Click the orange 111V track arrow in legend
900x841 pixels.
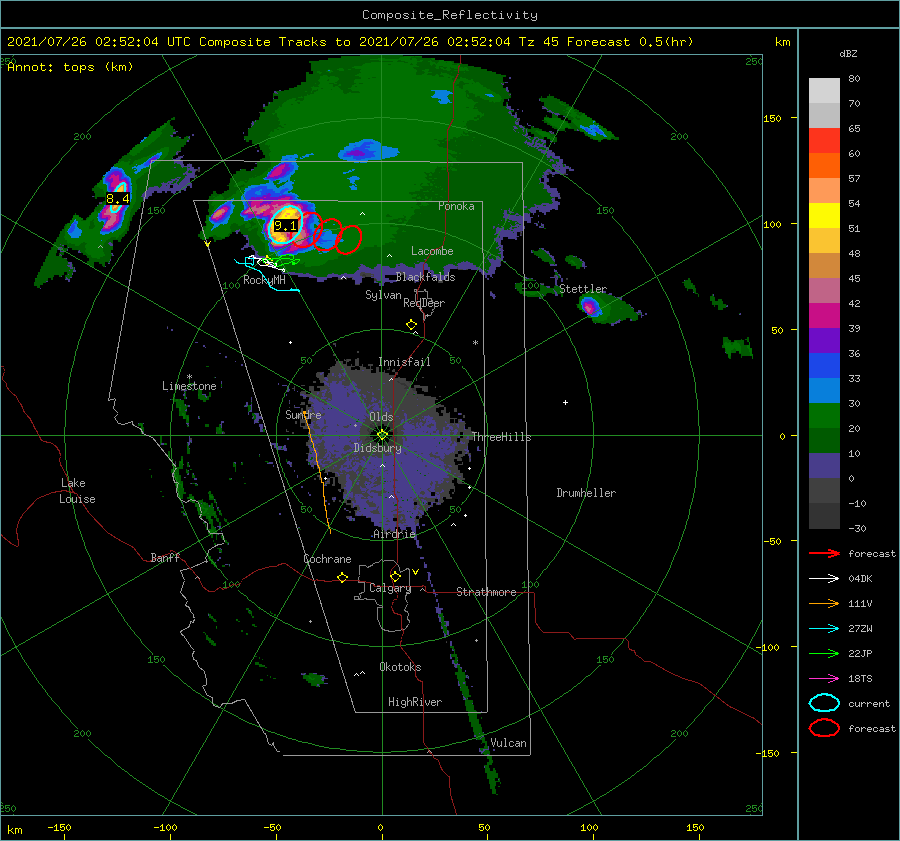pyautogui.click(x=824, y=603)
